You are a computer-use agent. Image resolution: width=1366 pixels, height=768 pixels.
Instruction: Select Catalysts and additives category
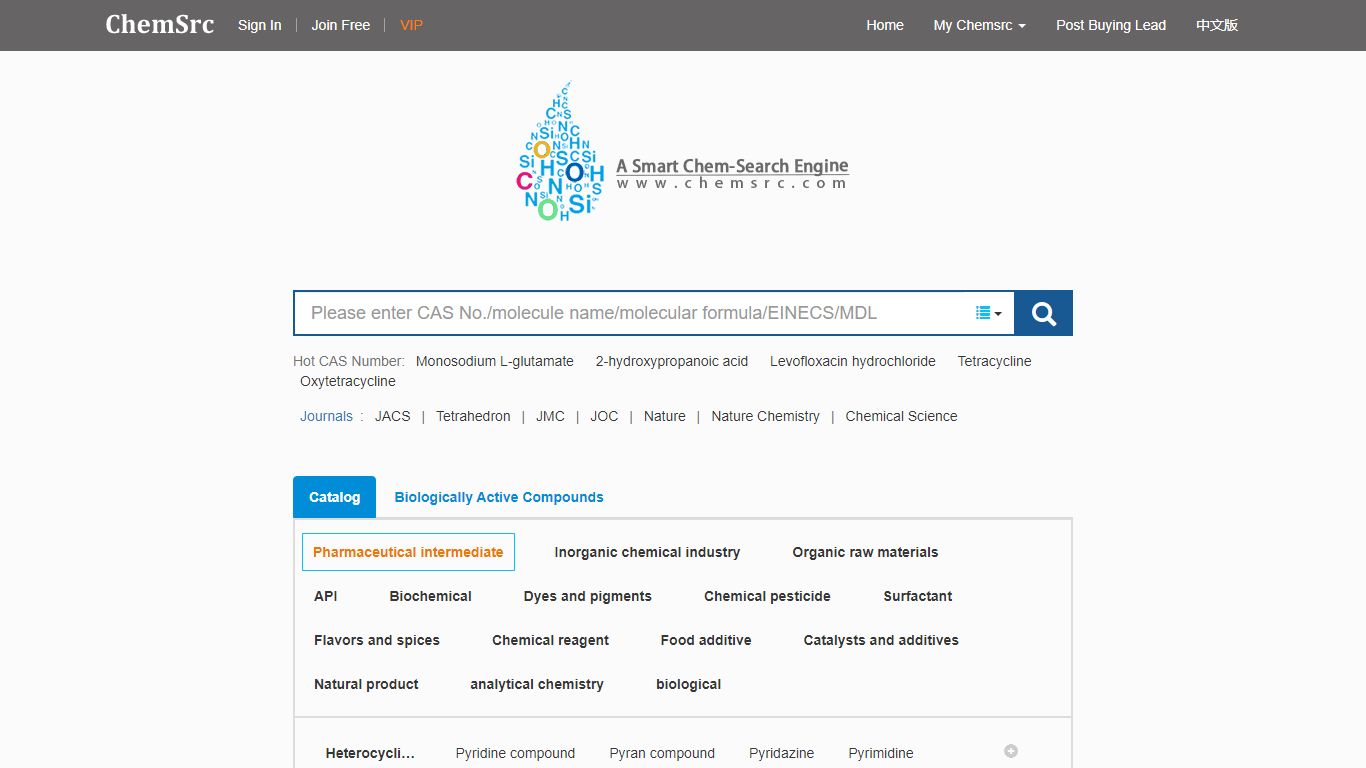(x=881, y=640)
